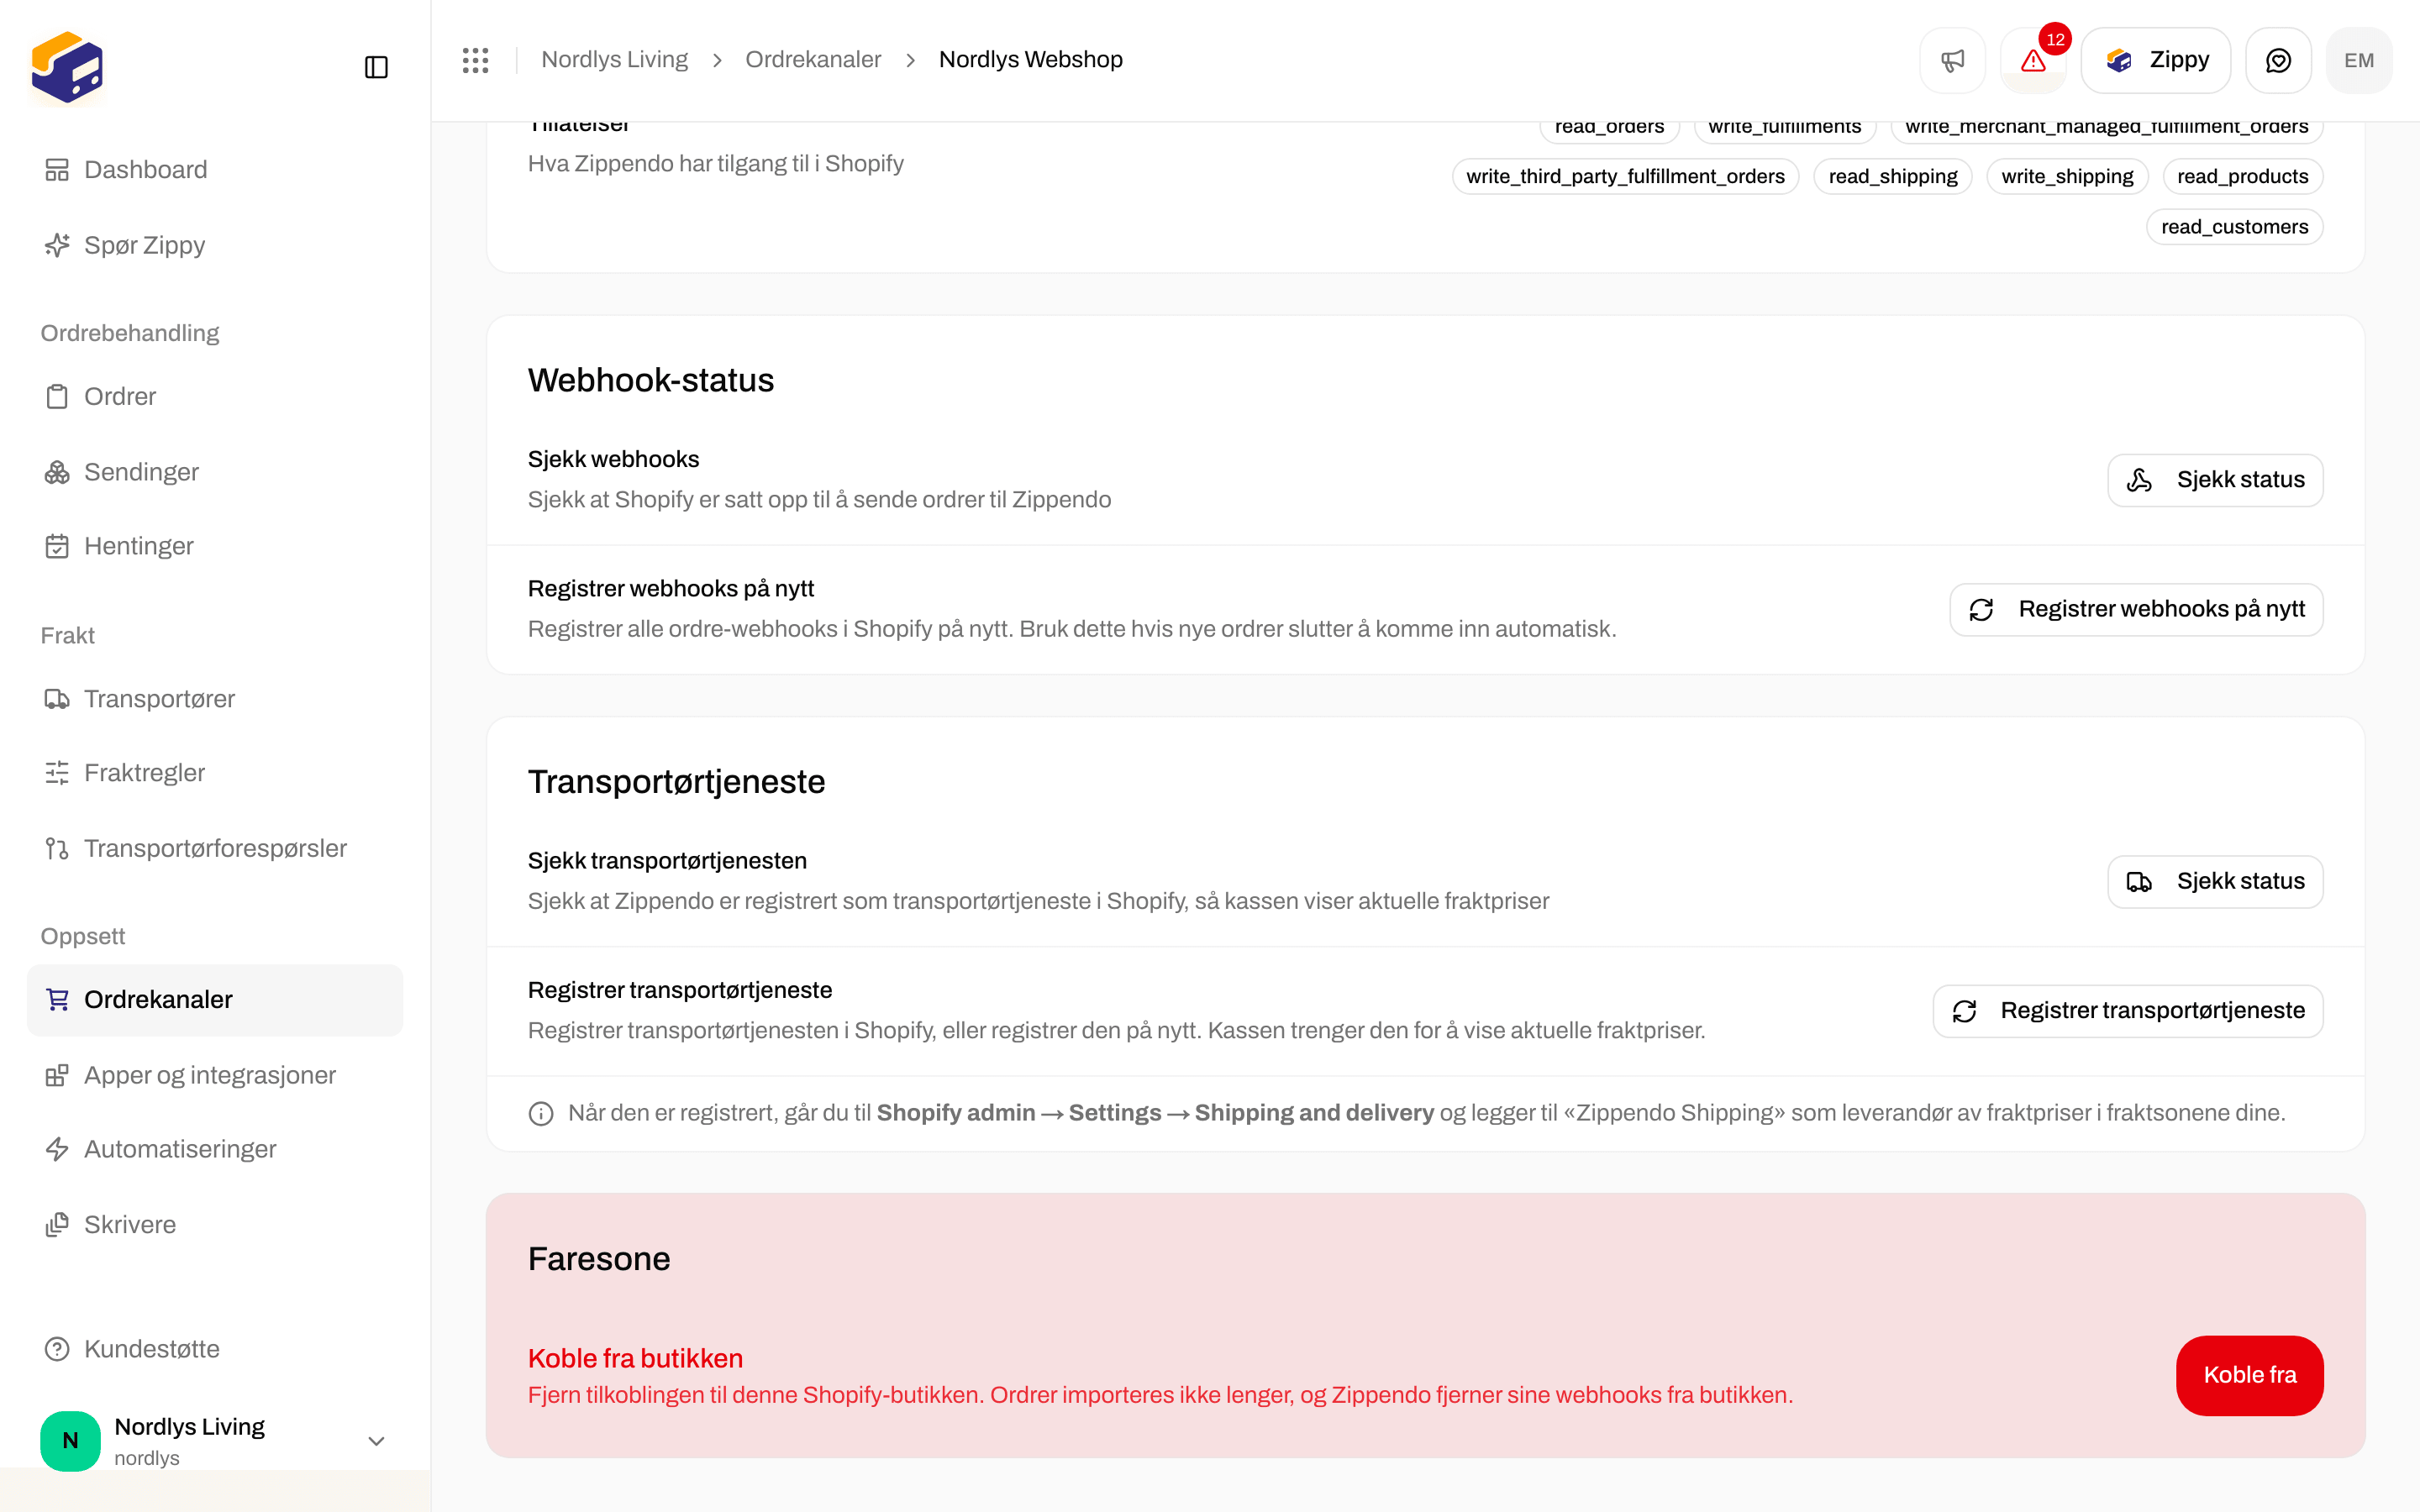
Task: Click the Koble fra butikken heading
Action: pyautogui.click(x=635, y=1358)
